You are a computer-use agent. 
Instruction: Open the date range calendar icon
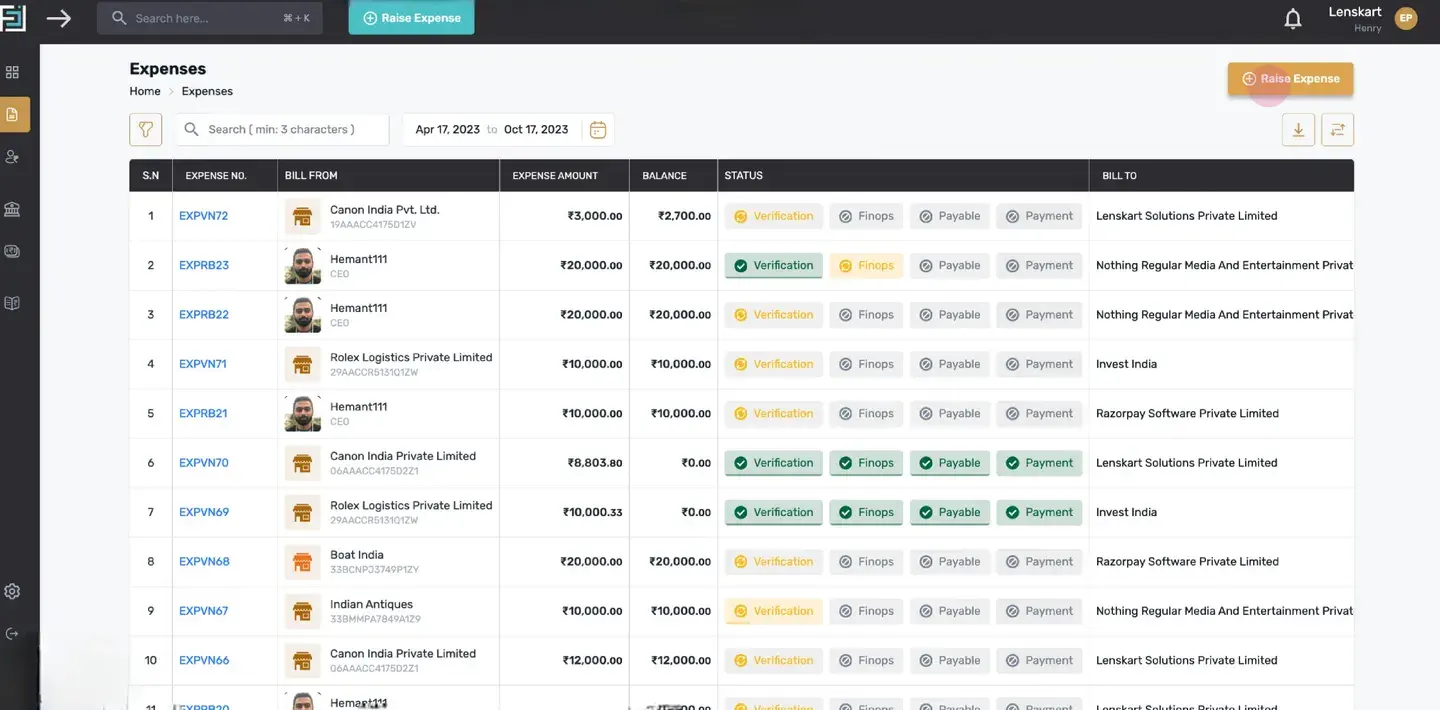(598, 129)
